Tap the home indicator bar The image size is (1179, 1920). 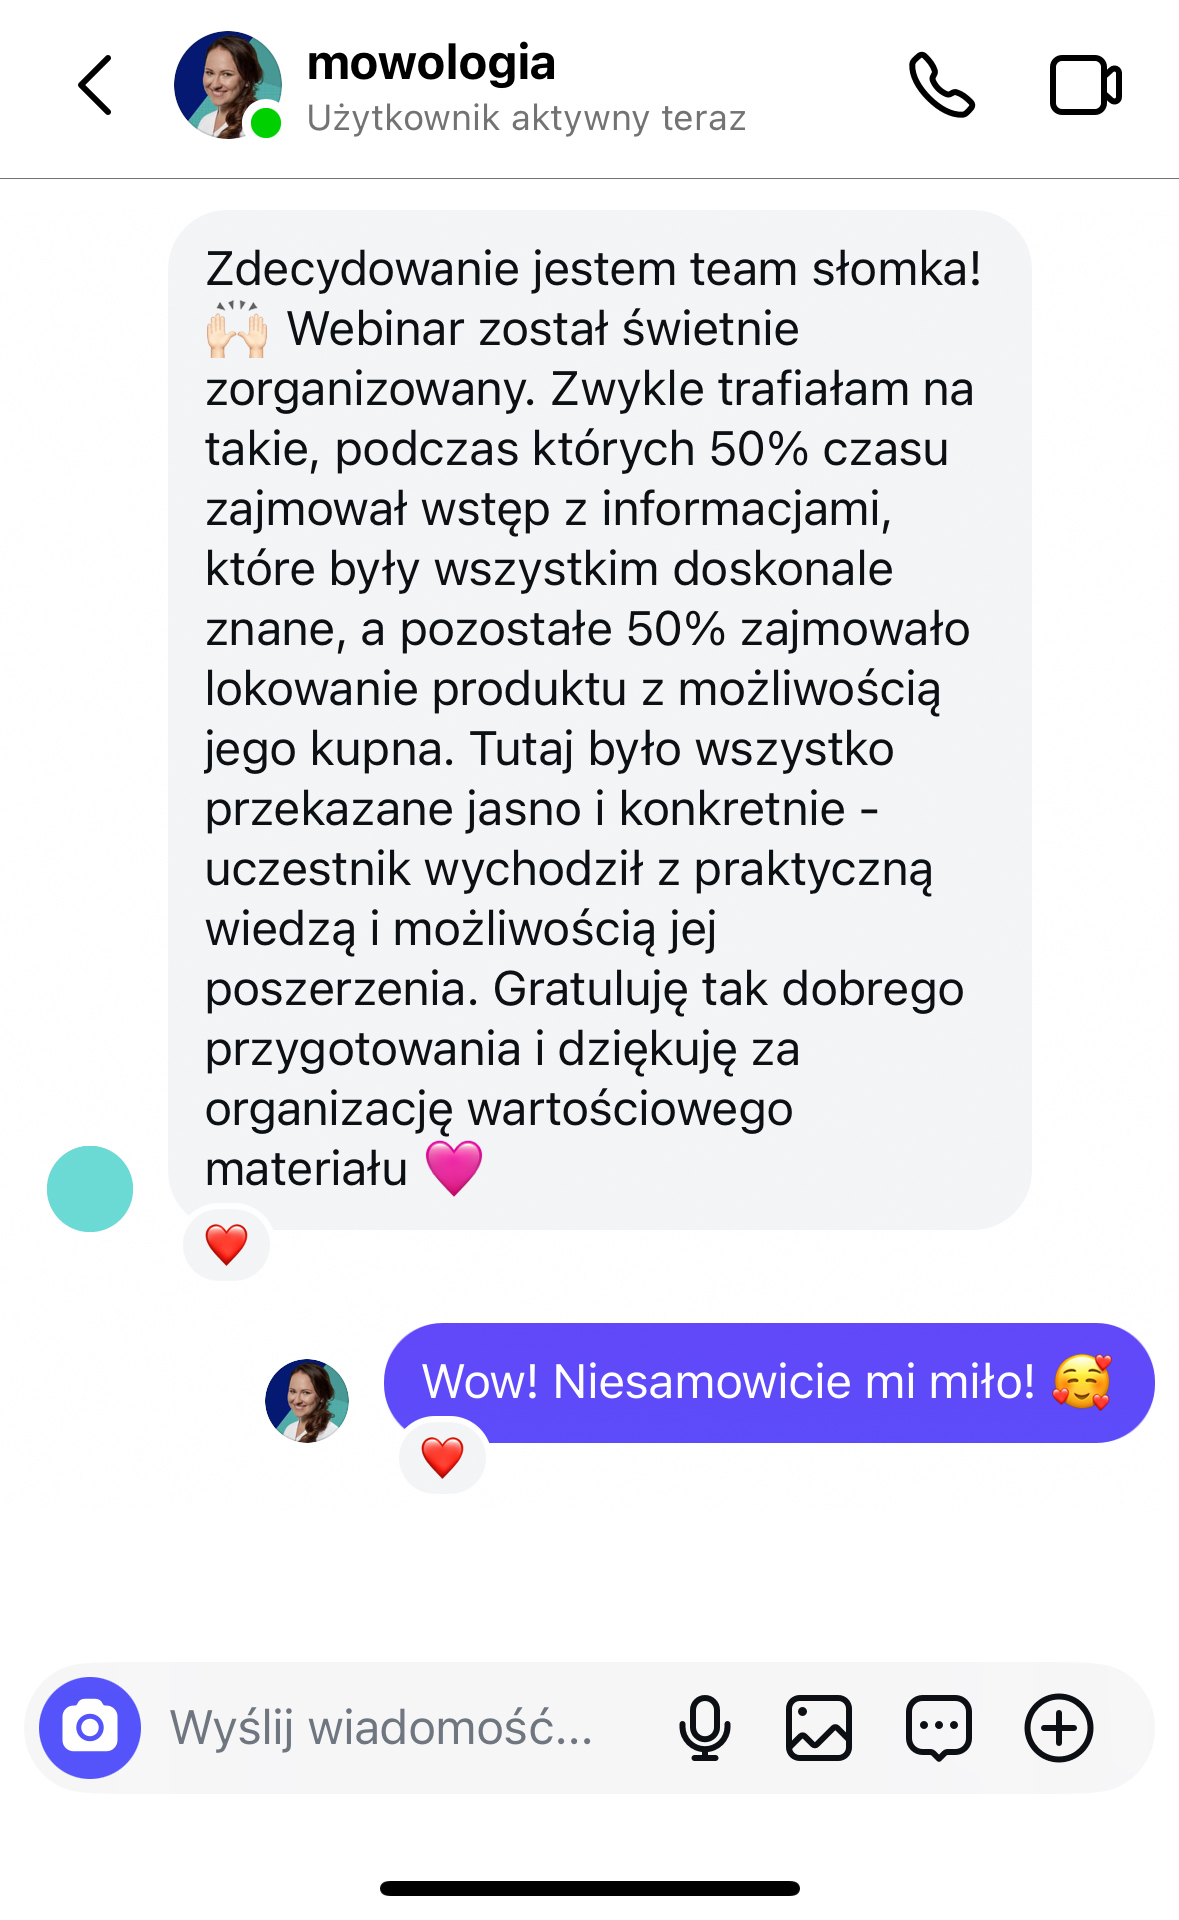click(x=590, y=1888)
